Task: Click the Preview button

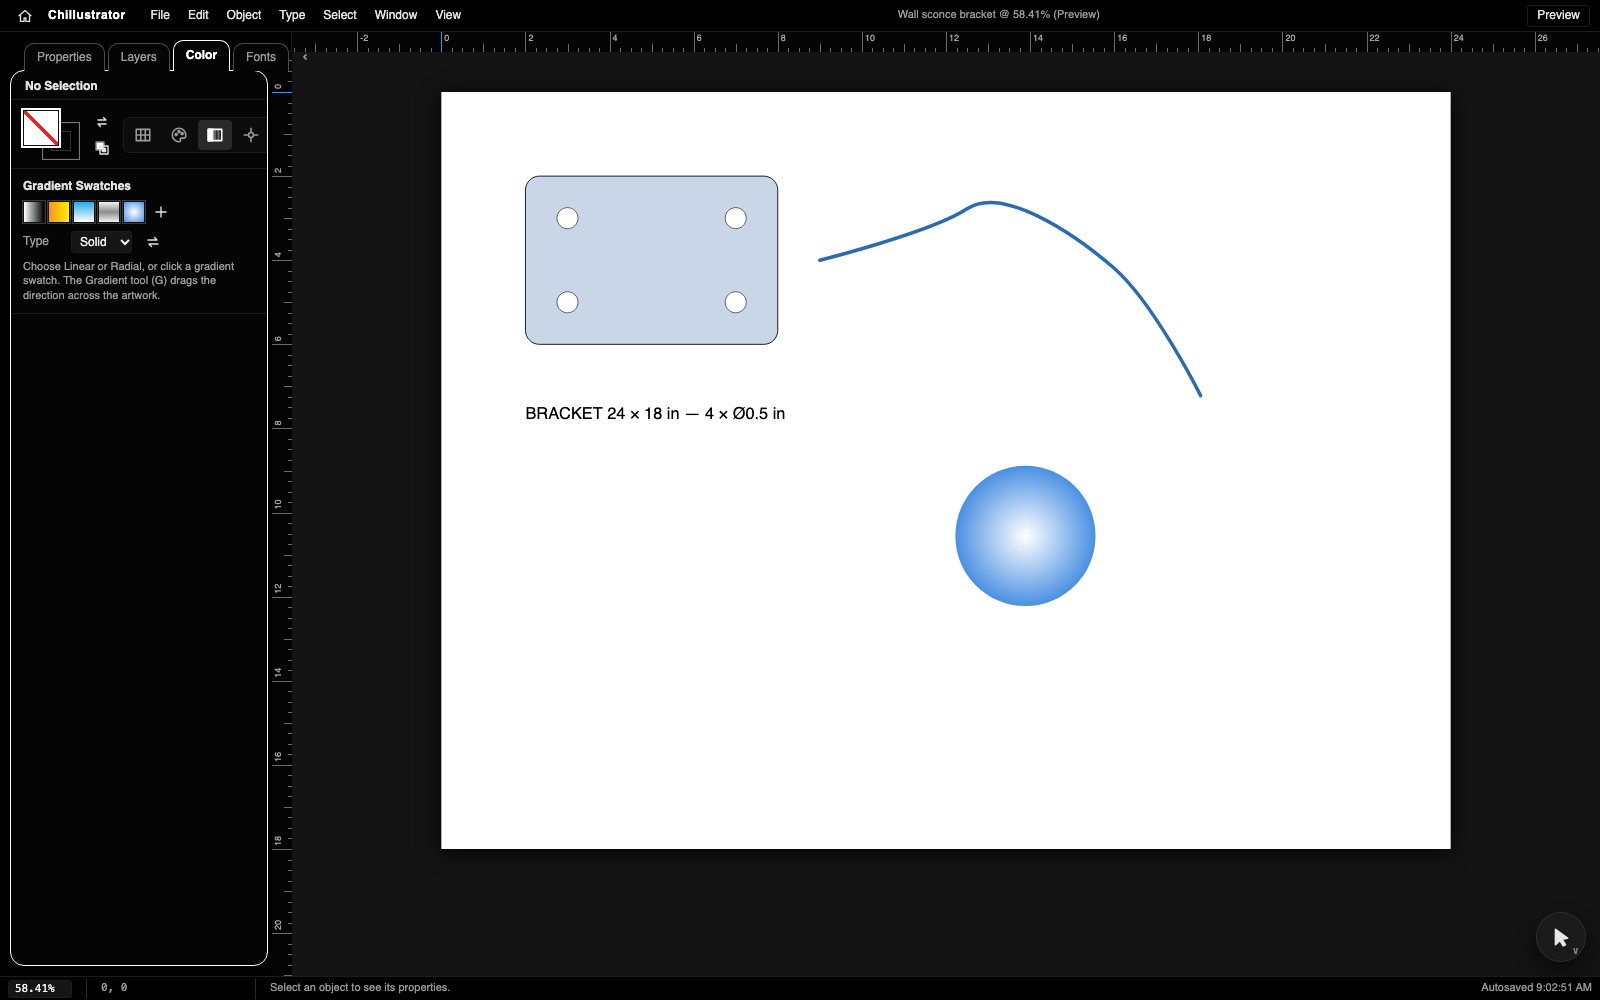Action: coord(1558,15)
